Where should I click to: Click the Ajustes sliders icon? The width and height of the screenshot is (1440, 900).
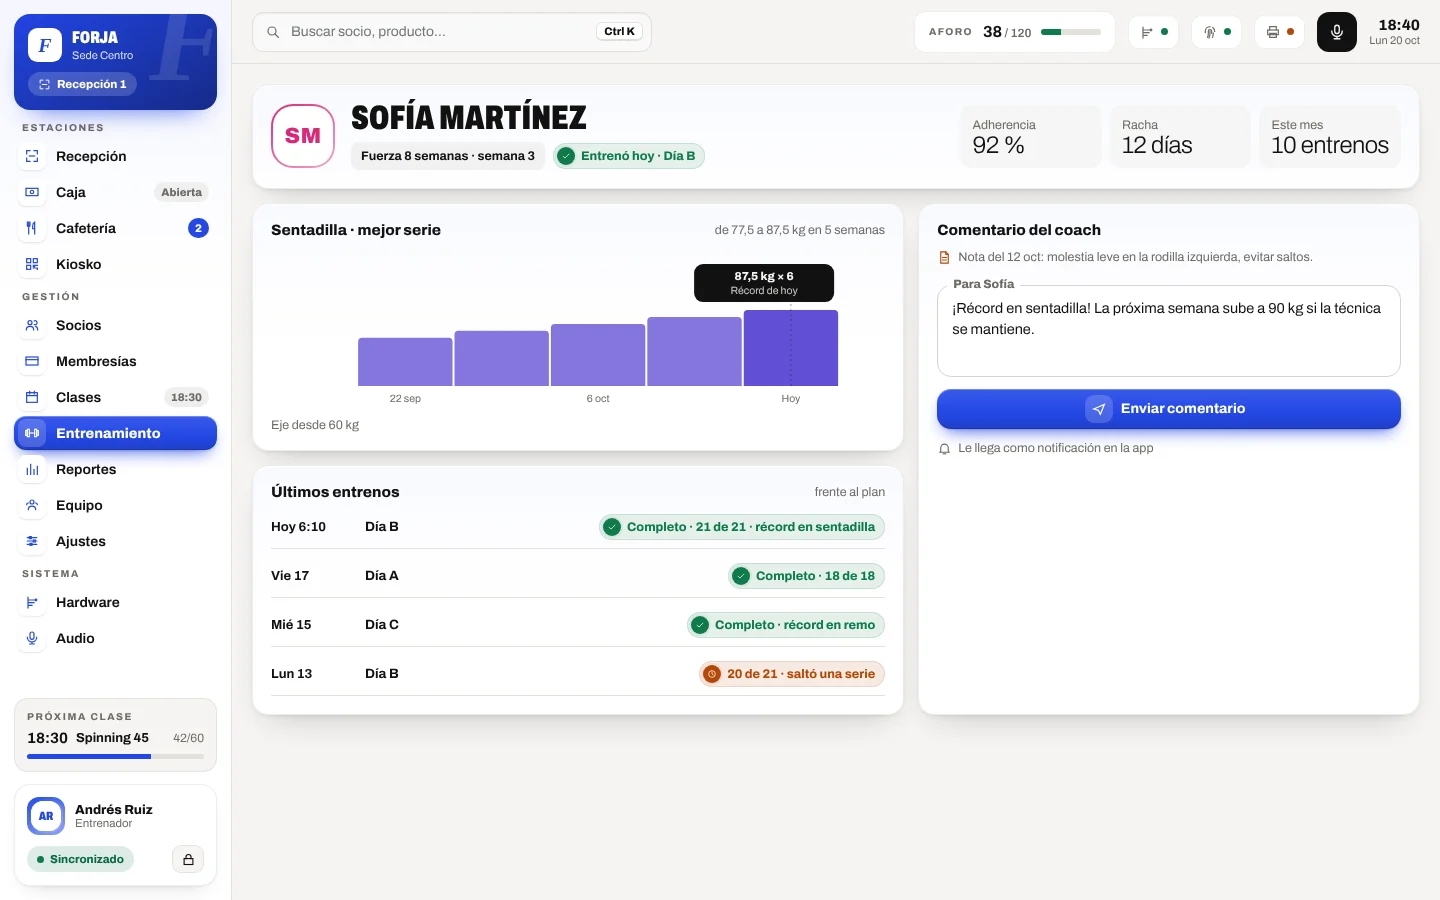point(32,541)
